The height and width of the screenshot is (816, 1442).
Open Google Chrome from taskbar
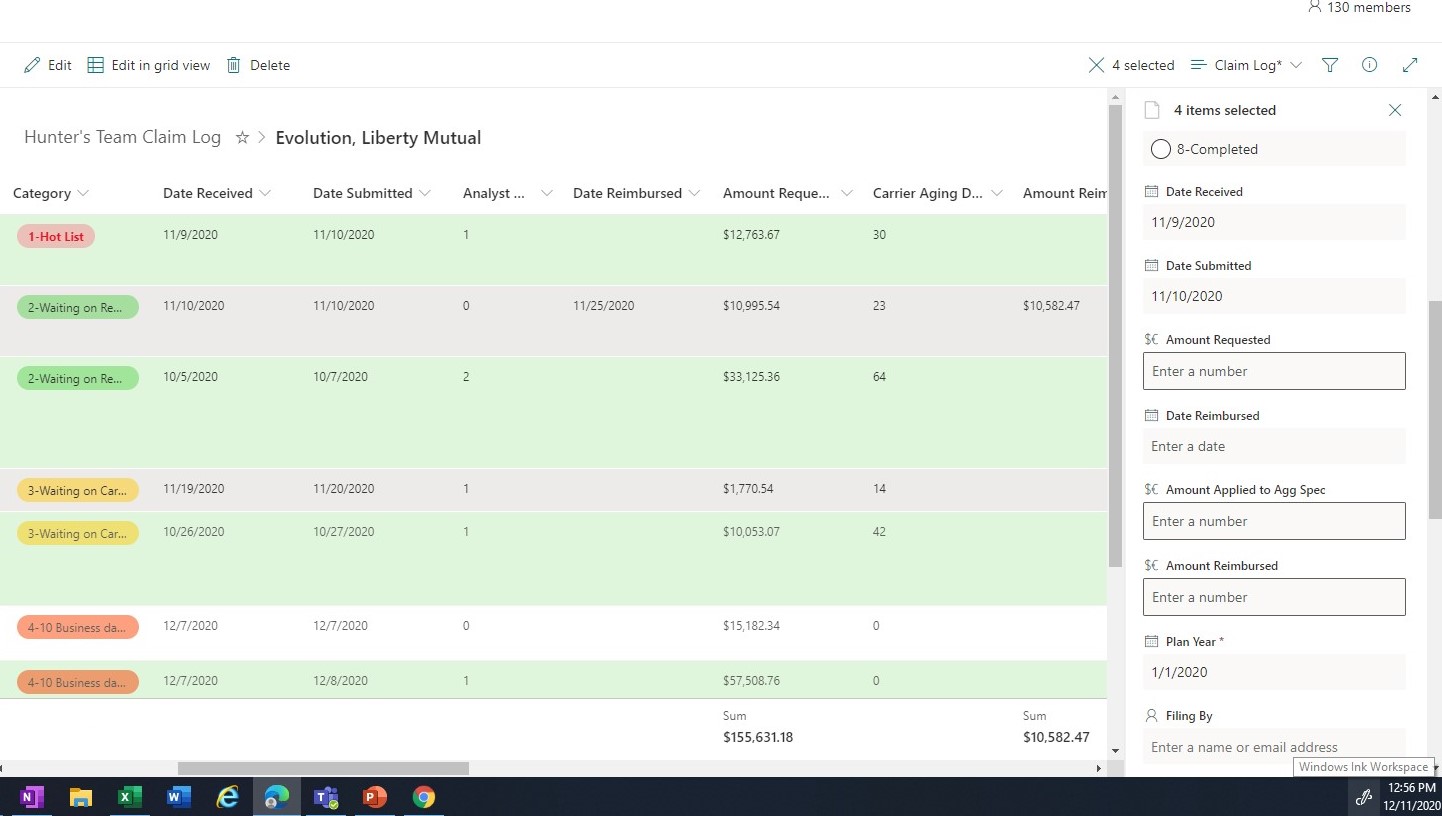424,797
